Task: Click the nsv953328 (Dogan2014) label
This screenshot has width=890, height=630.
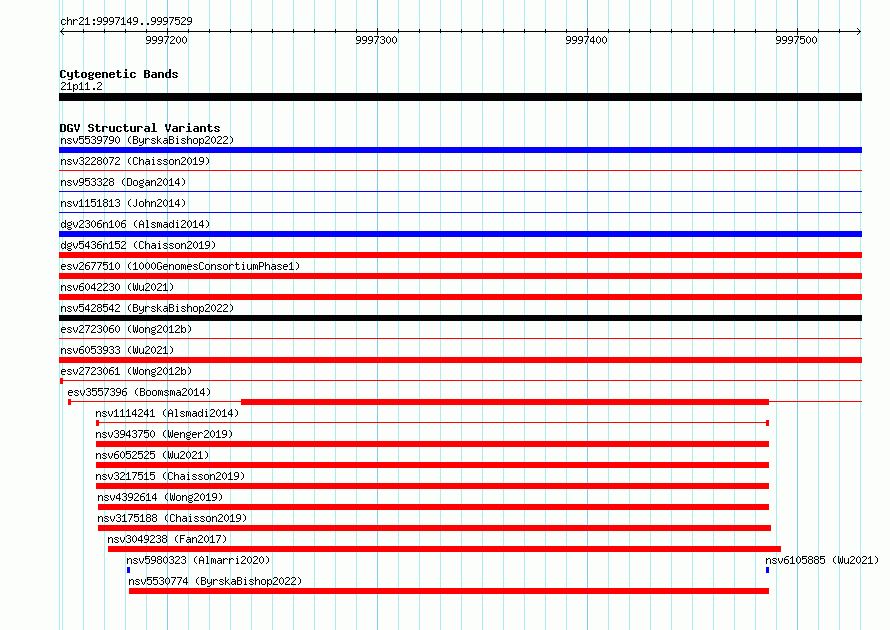Action: [x=123, y=182]
